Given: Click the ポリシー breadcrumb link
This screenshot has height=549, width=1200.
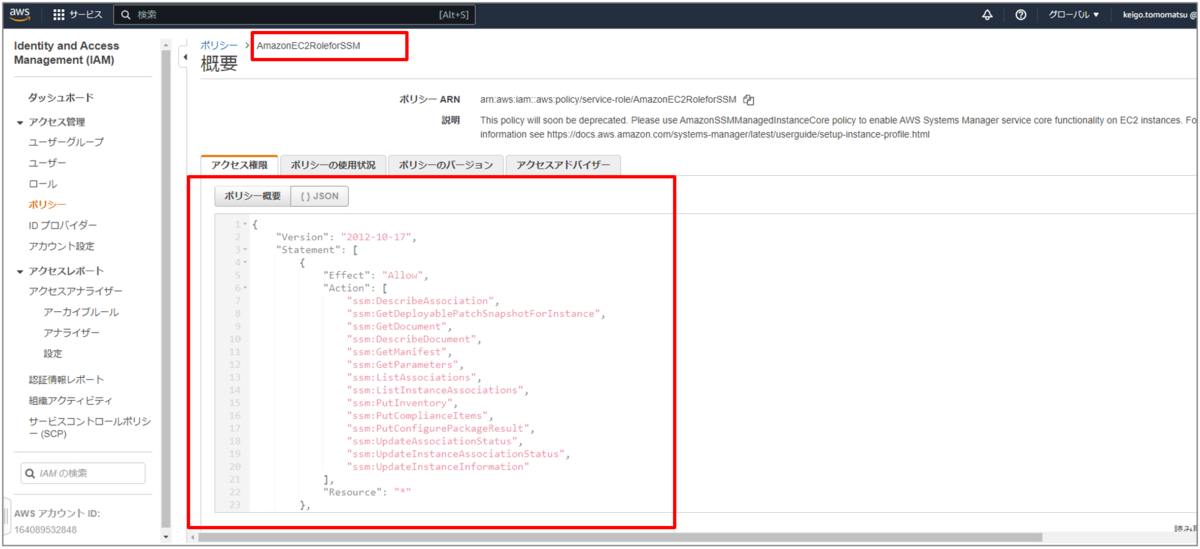Looking at the screenshot, I should pyautogui.click(x=219, y=46).
